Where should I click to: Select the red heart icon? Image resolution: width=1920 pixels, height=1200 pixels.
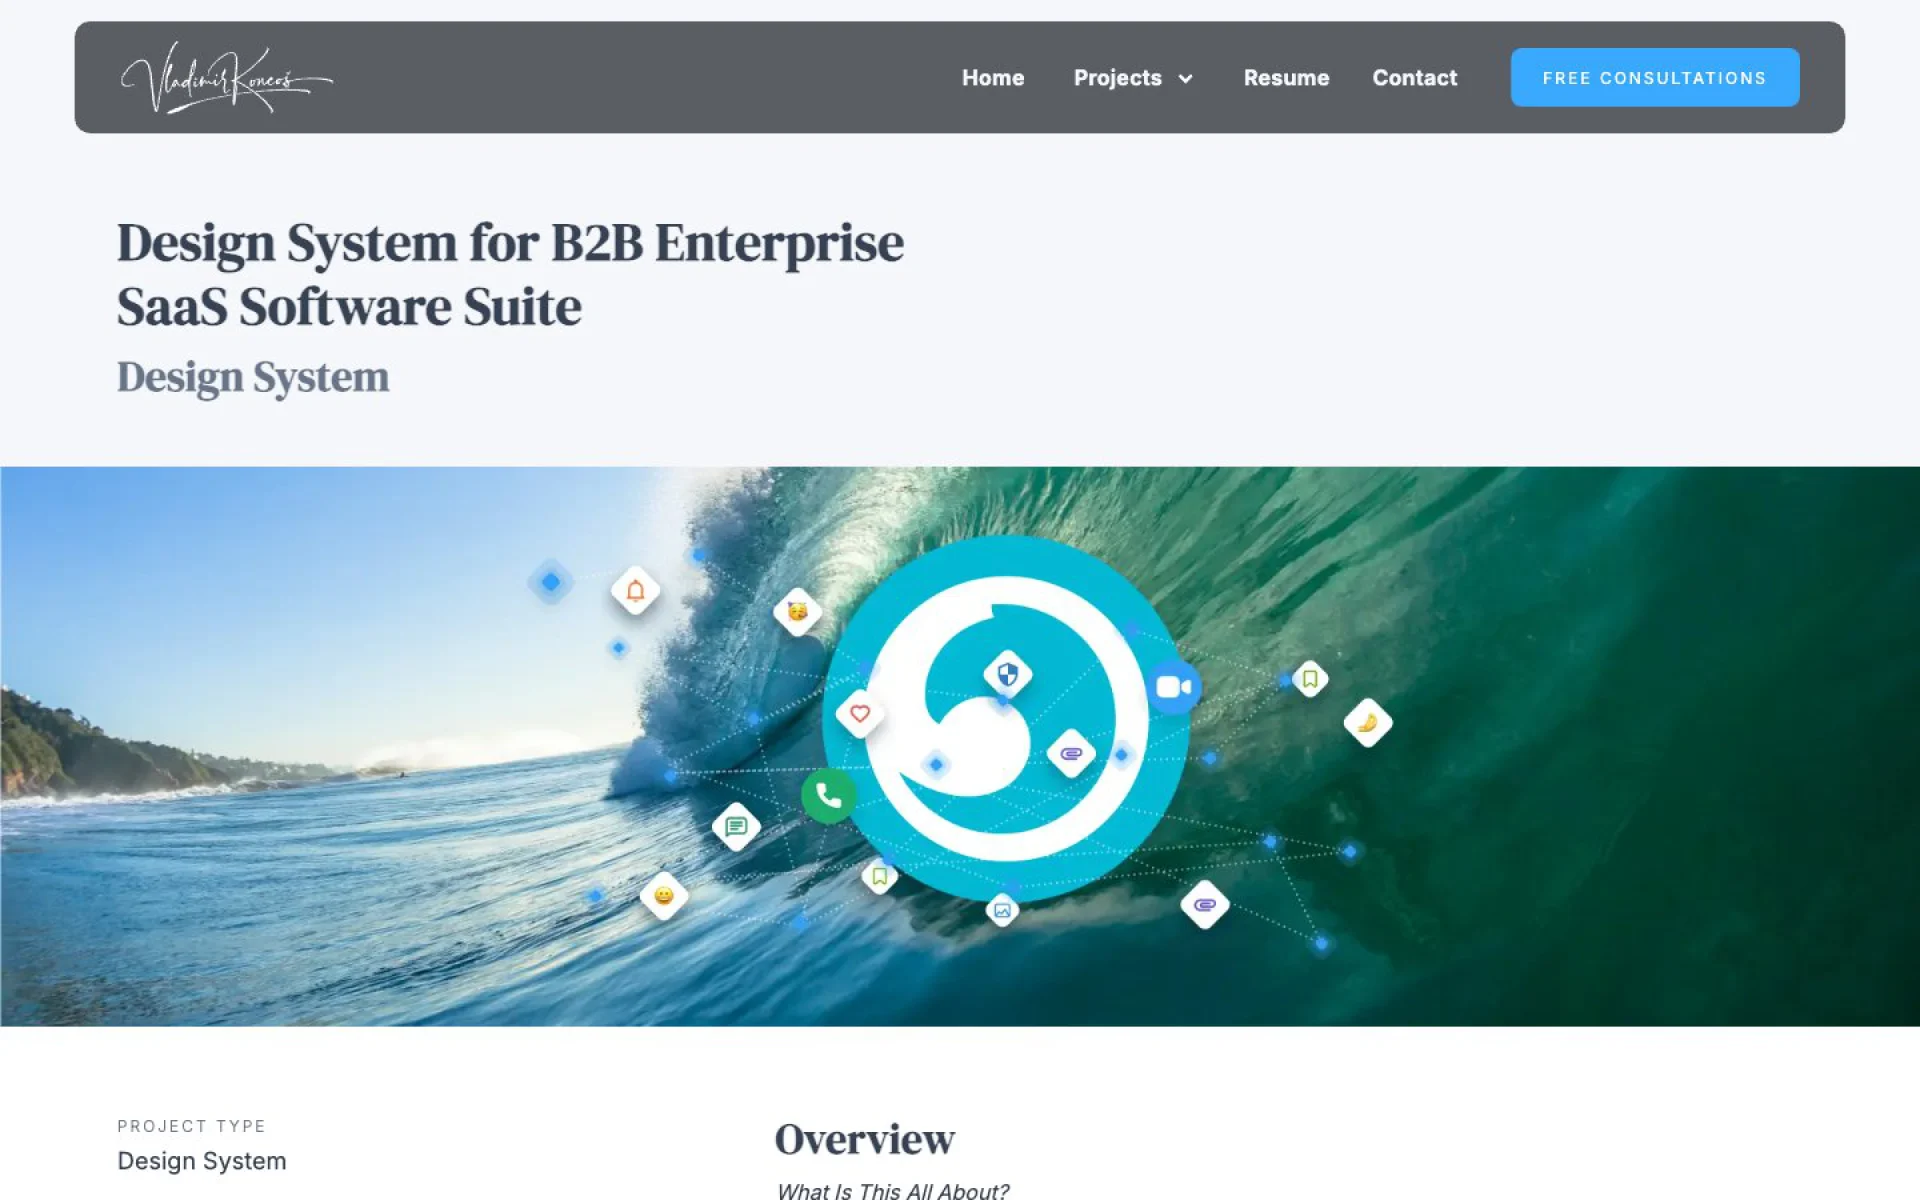pyautogui.click(x=859, y=714)
